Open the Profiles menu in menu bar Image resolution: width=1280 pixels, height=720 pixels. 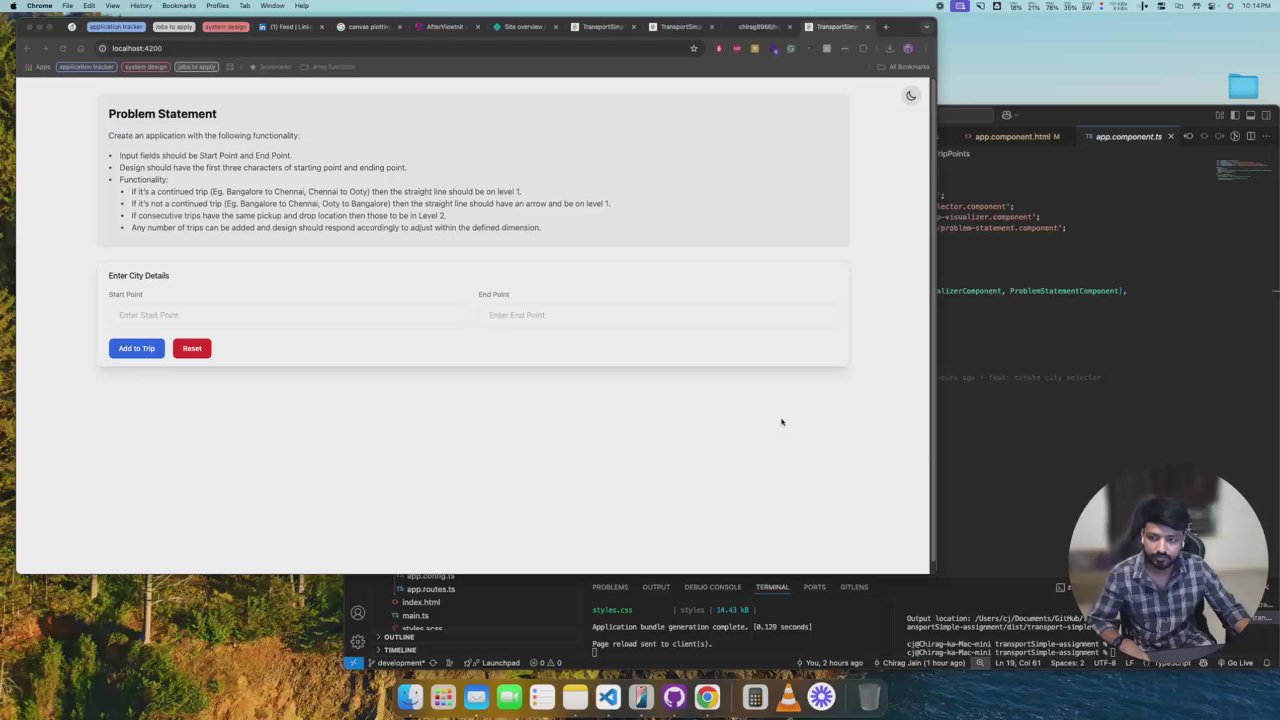[x=218, y=6]
